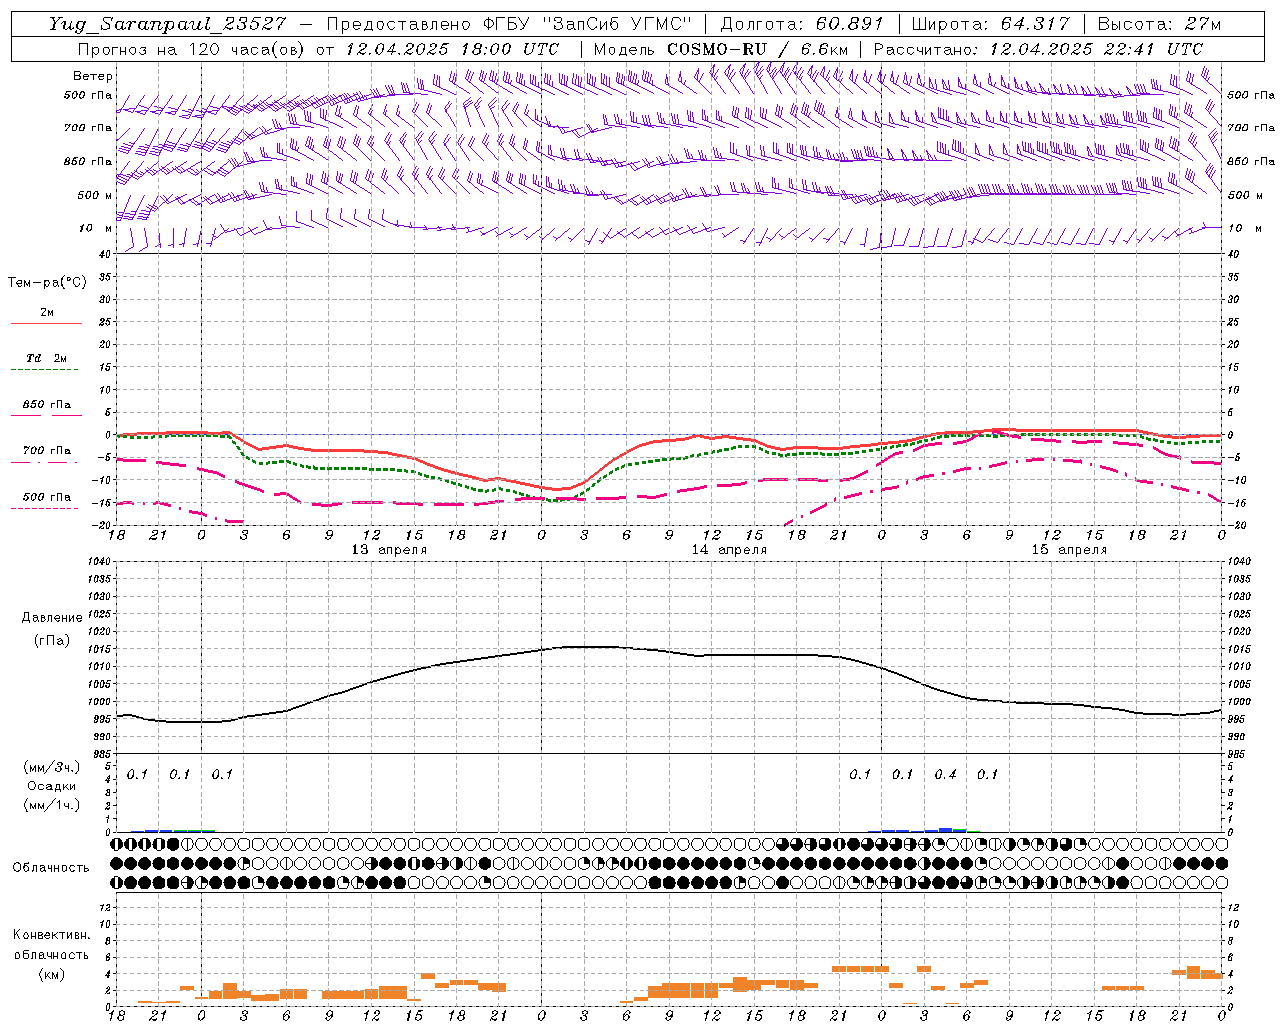Image resolution: width=1280 pixels, height=1024 pixels.
Task: Click the 700 гПа temperature legend entry
Action: point(46,451)
